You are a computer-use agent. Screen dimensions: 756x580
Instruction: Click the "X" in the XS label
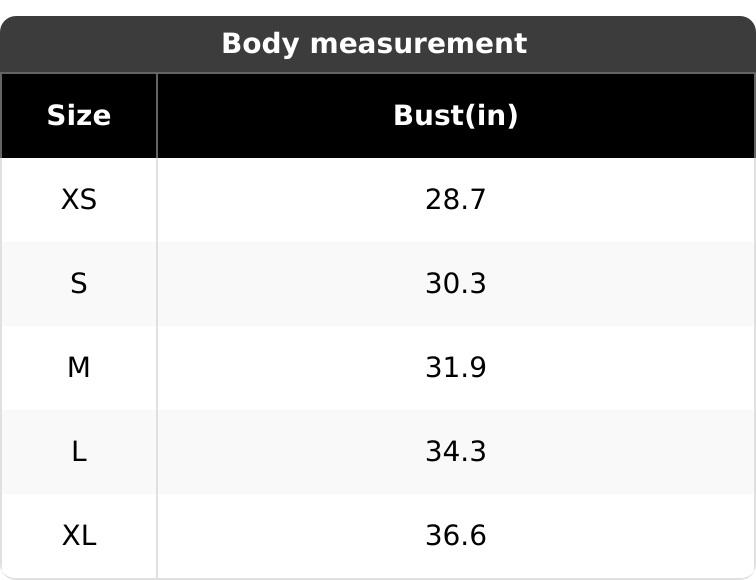(71, 200)
